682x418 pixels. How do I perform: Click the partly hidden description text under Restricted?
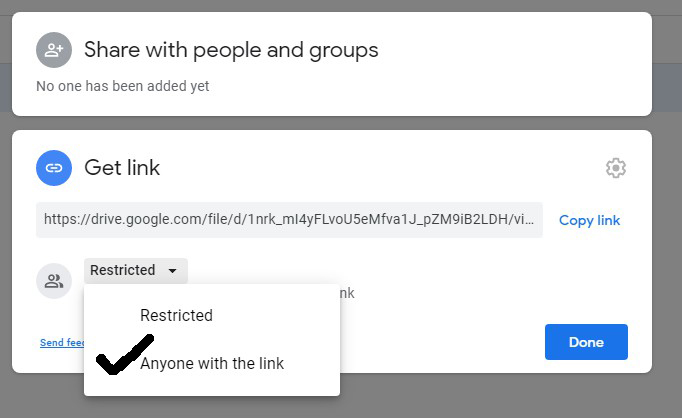click(346, 294)
